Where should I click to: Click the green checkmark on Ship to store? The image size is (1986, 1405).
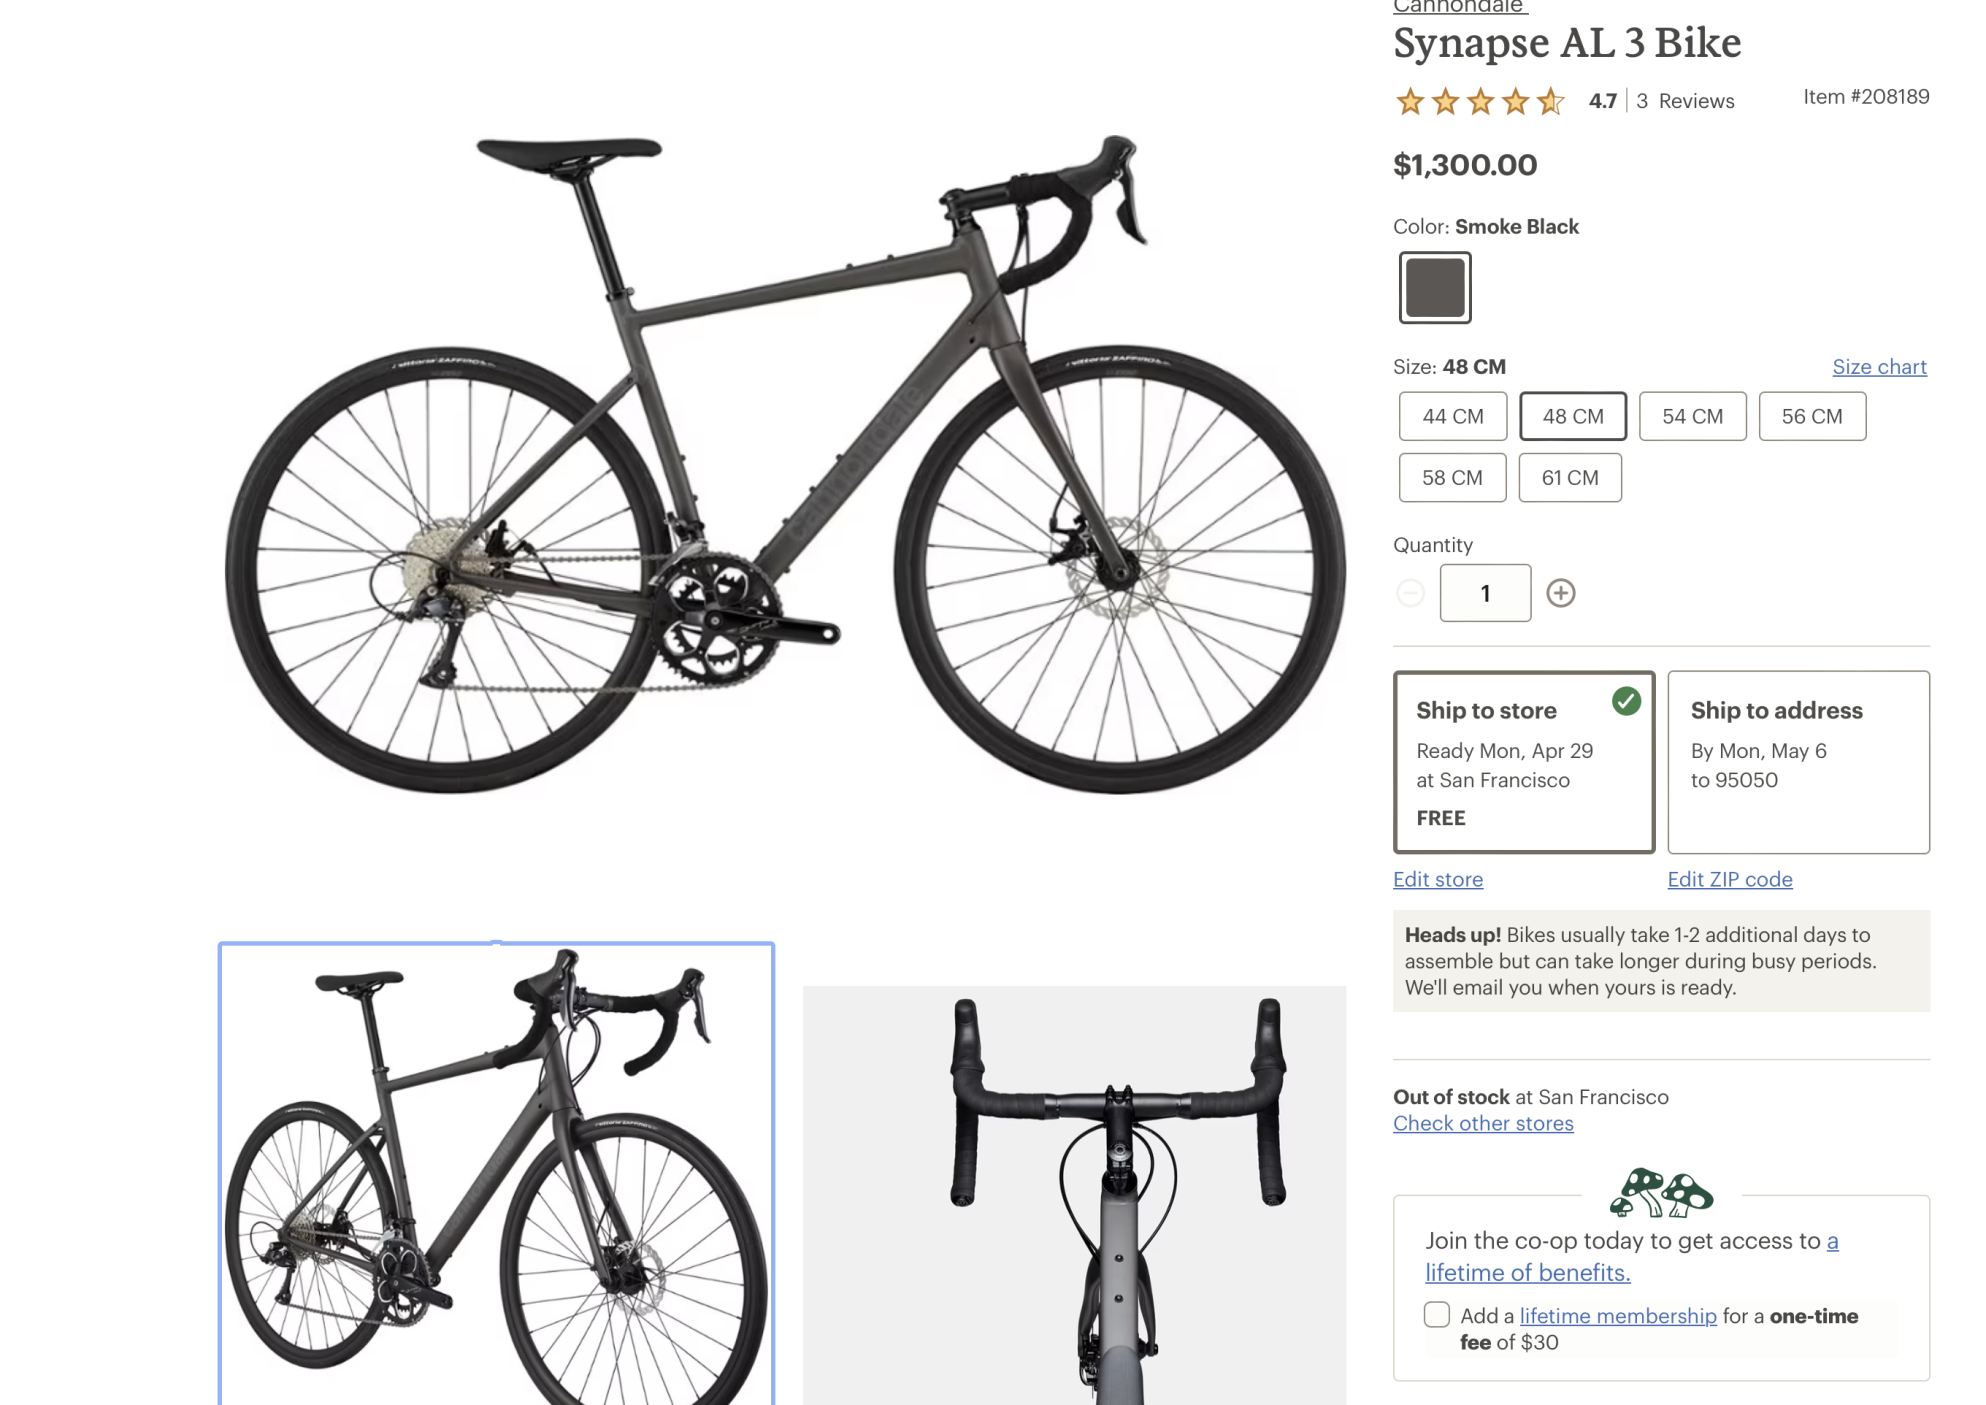pos(1626,701)
